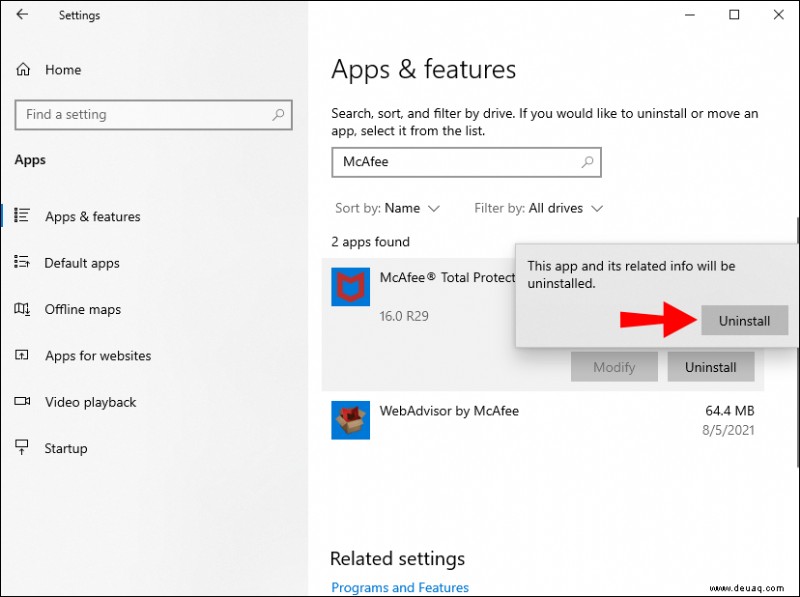The width and height of the screenshot is (800, 597).
Task: Select Apps & features in sidebar
Action: [x=92, y=216]
